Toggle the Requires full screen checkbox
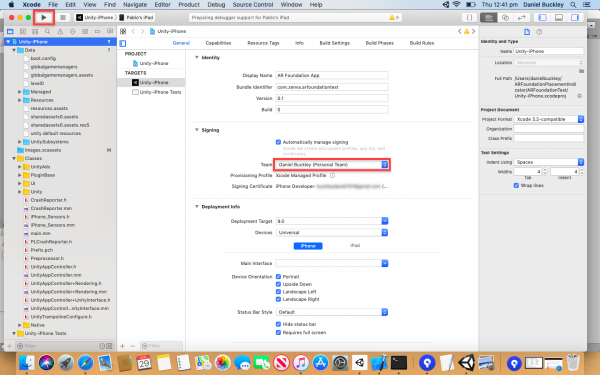The image size is (600, 375). (278, 333)
